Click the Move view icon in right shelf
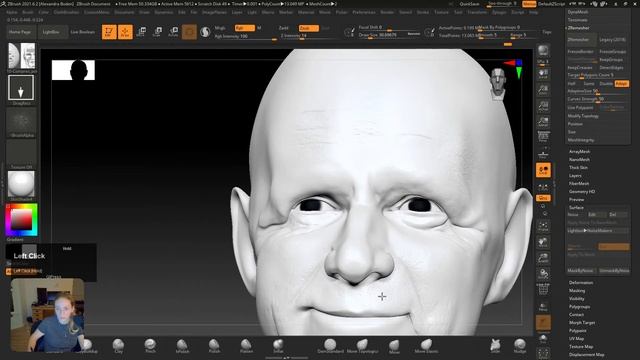 [x=543, y=242]
